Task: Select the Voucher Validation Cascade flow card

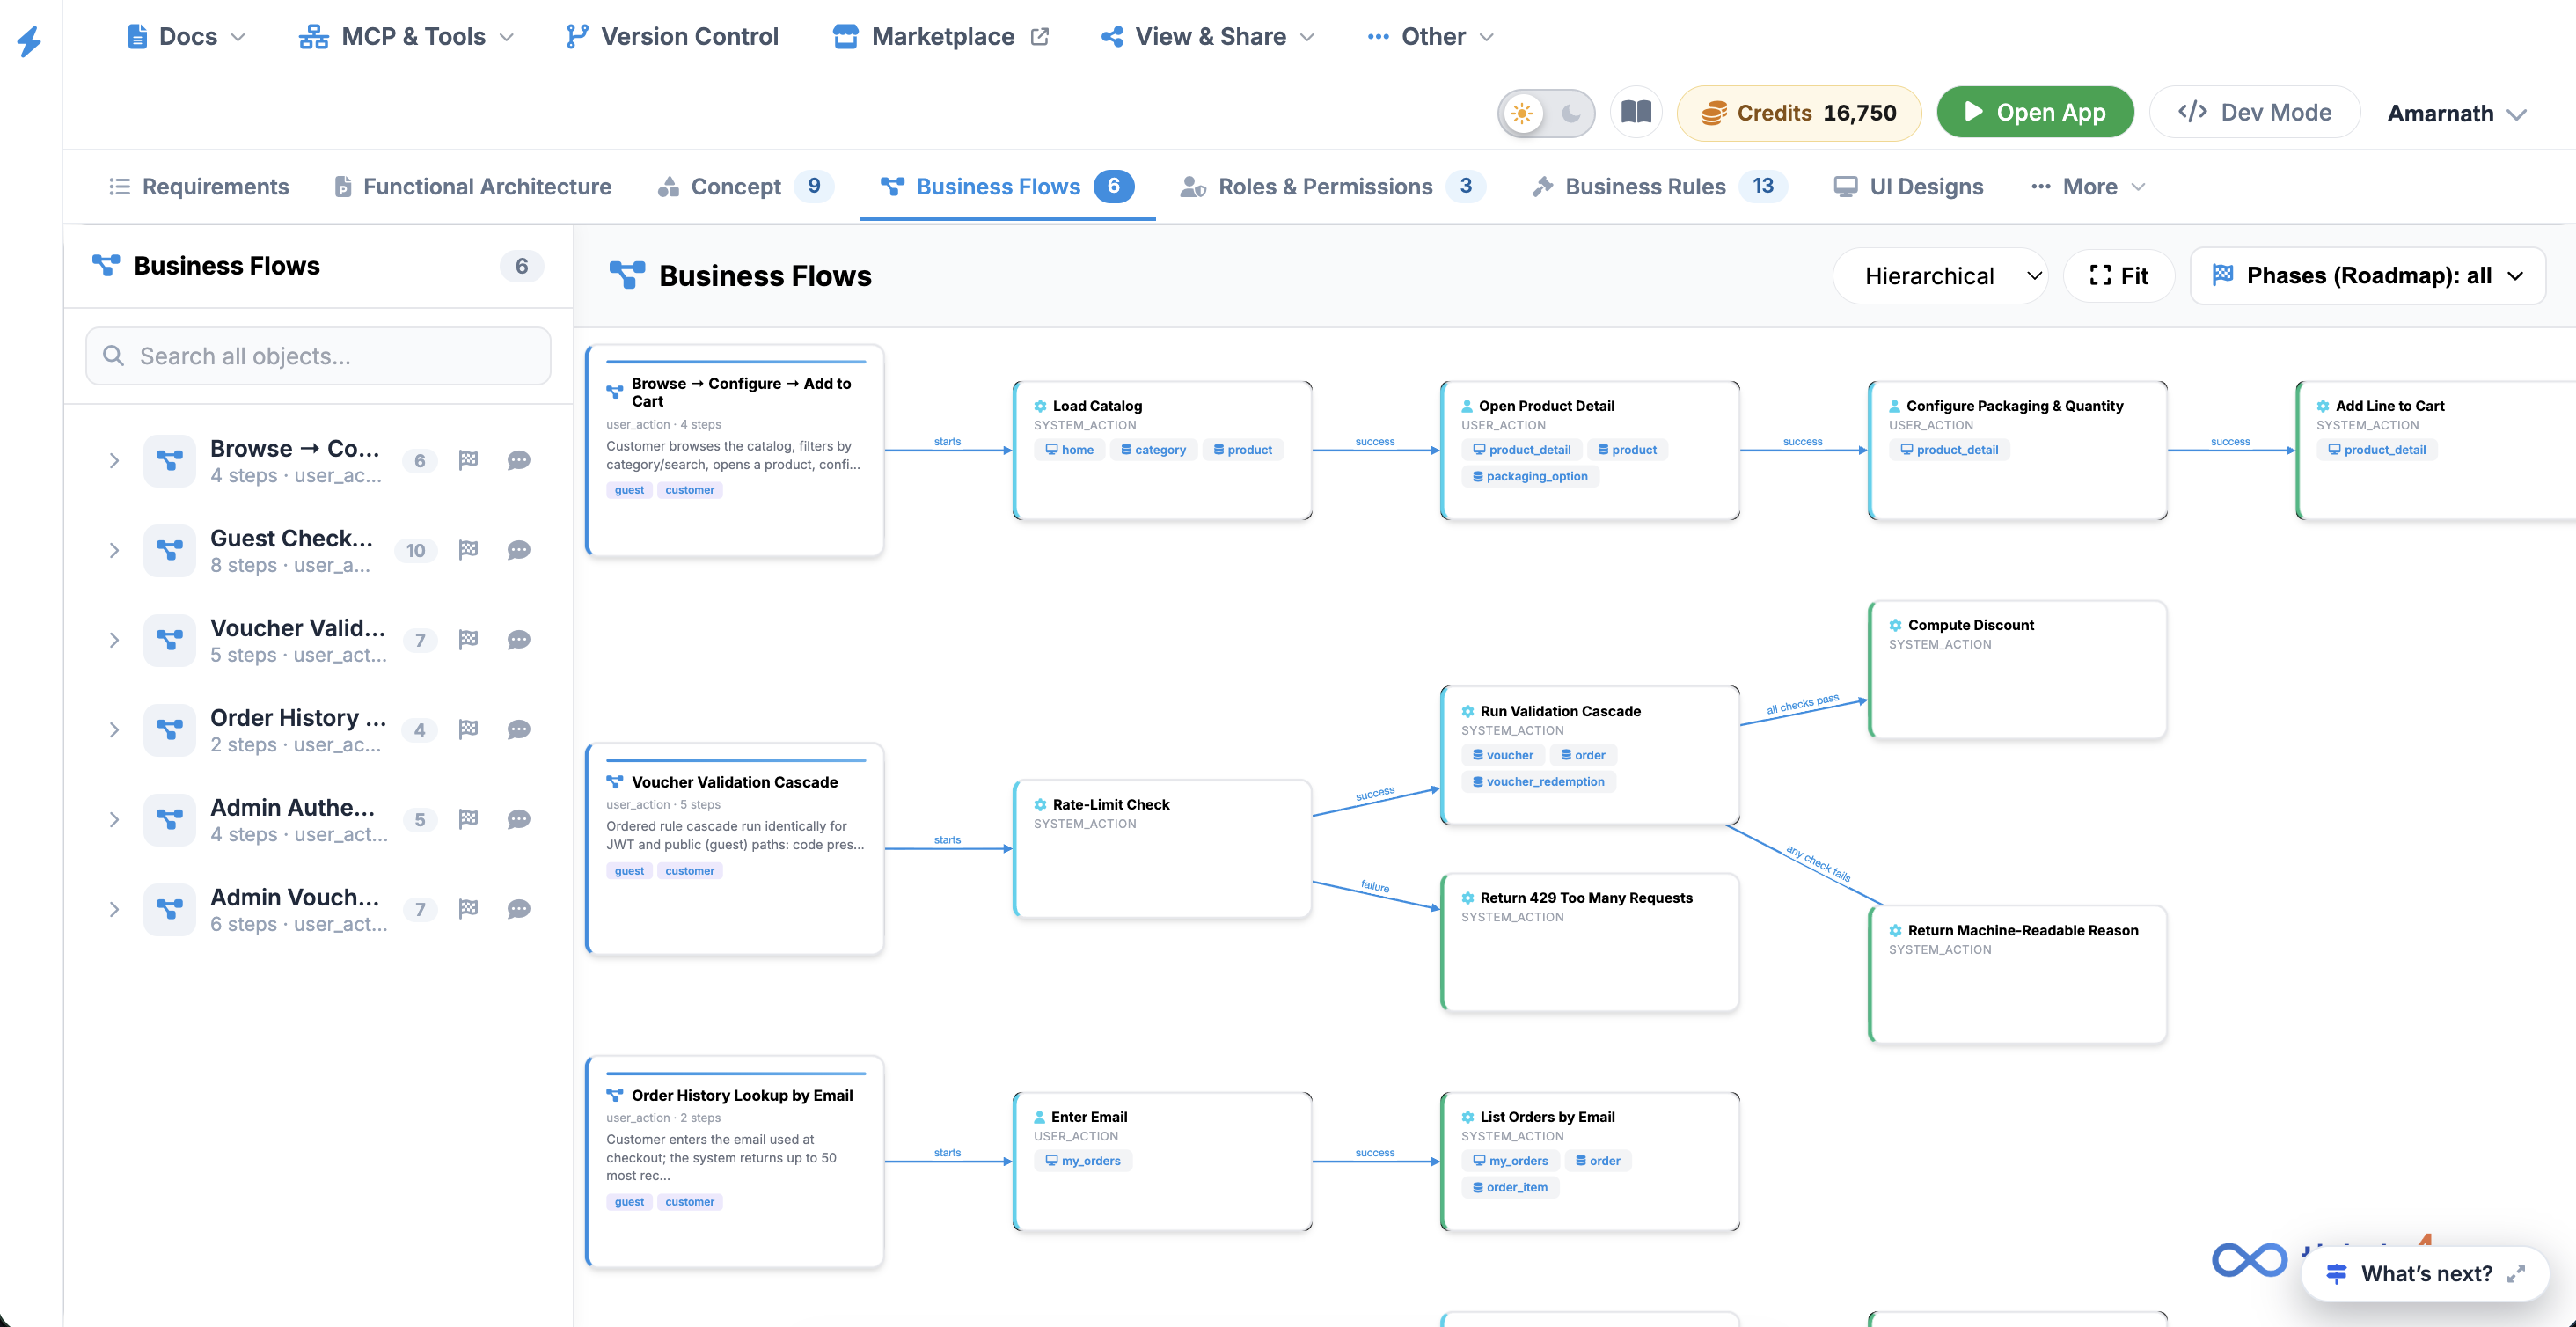Action: (x=735, y=848)
